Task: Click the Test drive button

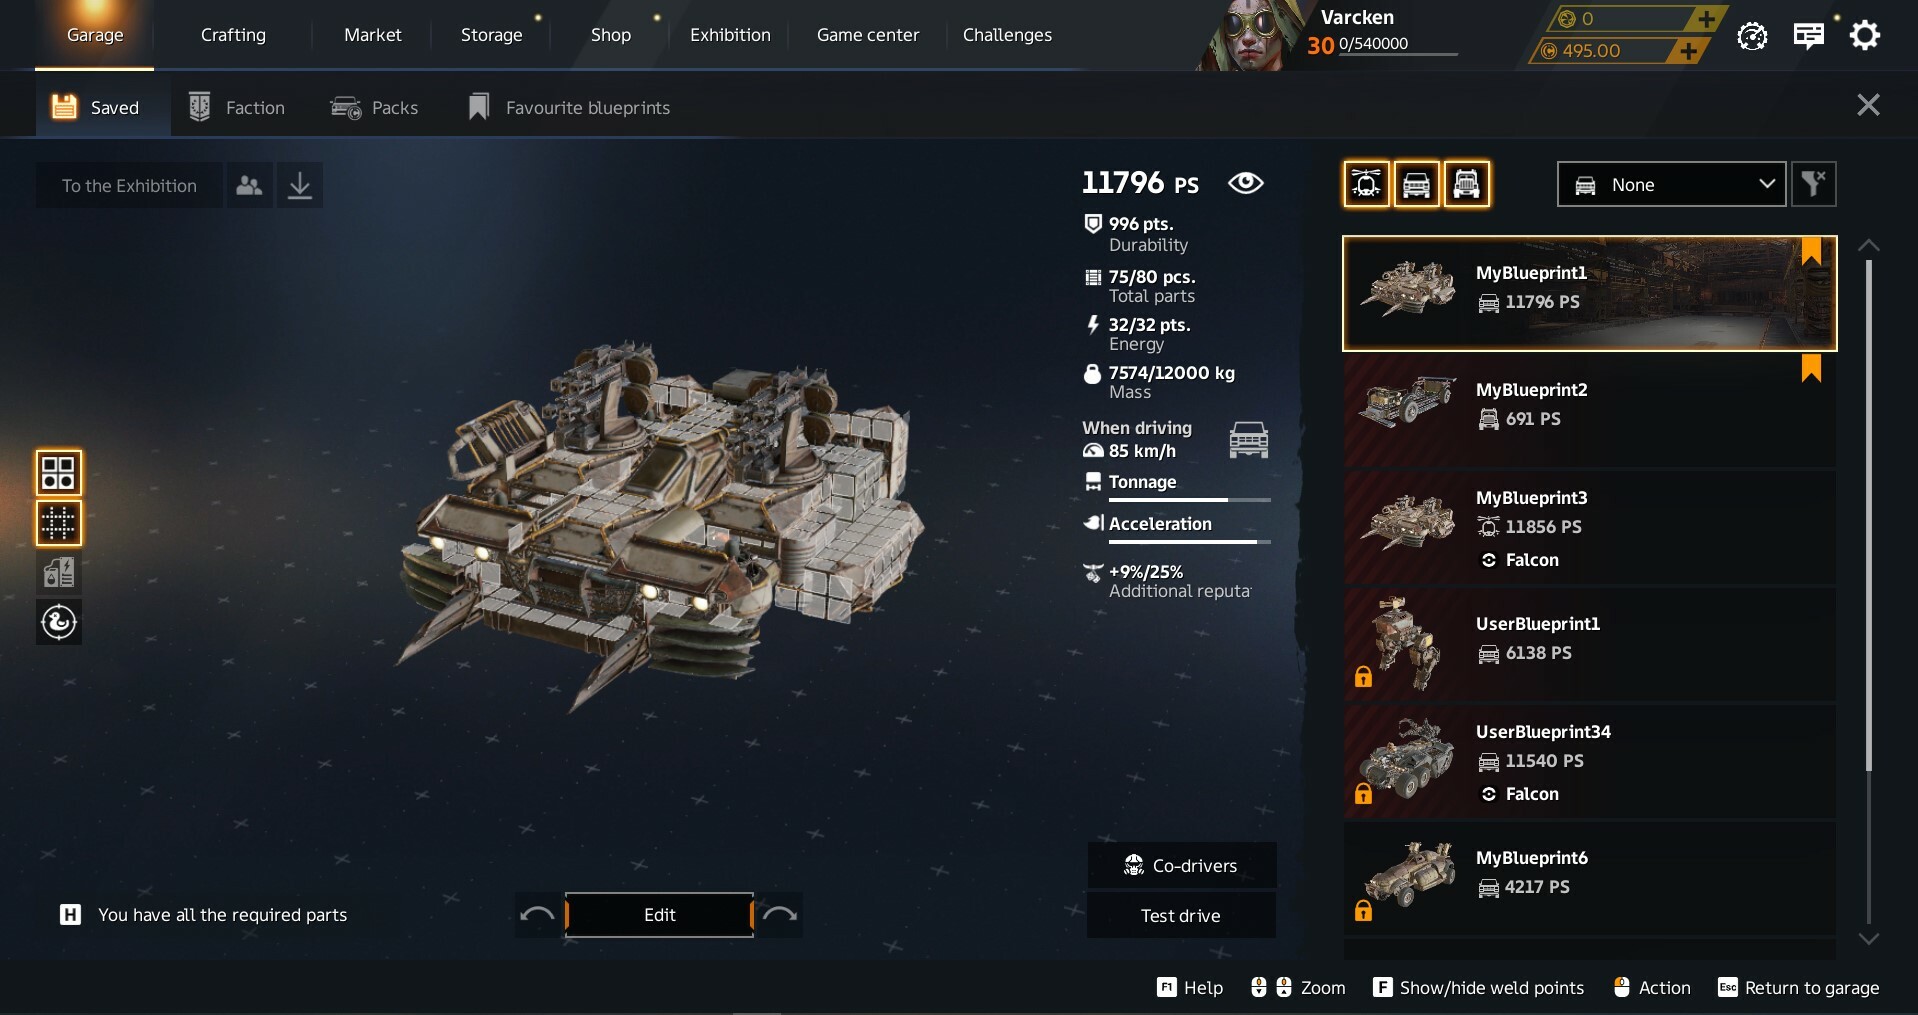Action: [x=1181, y=915]
